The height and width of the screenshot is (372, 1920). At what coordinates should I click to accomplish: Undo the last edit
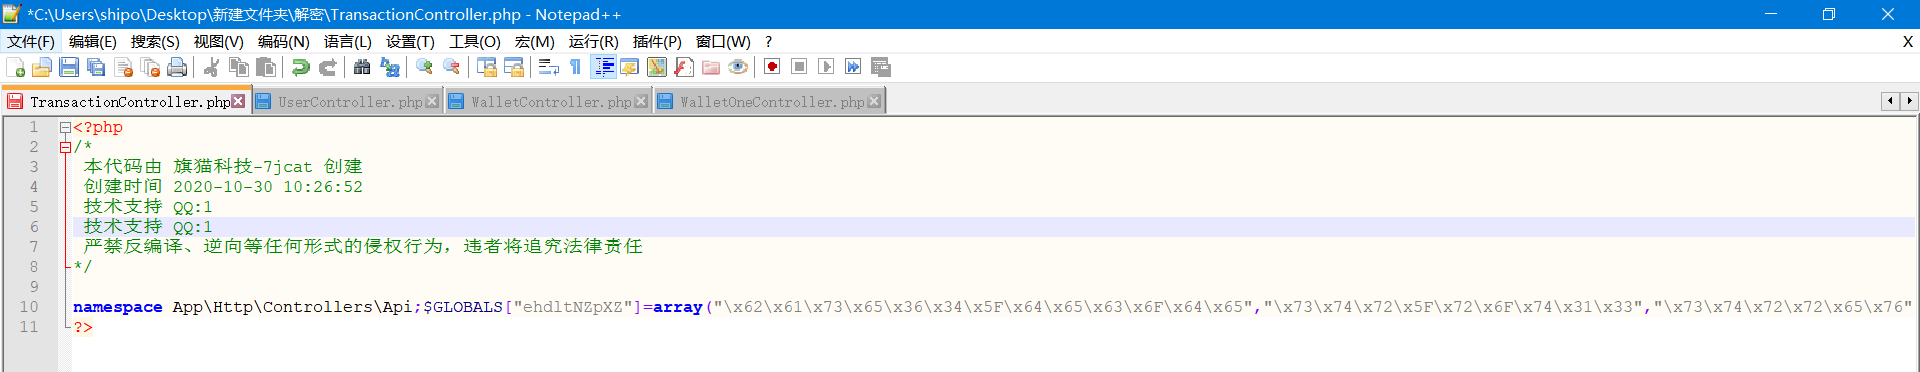coord(300,67)
